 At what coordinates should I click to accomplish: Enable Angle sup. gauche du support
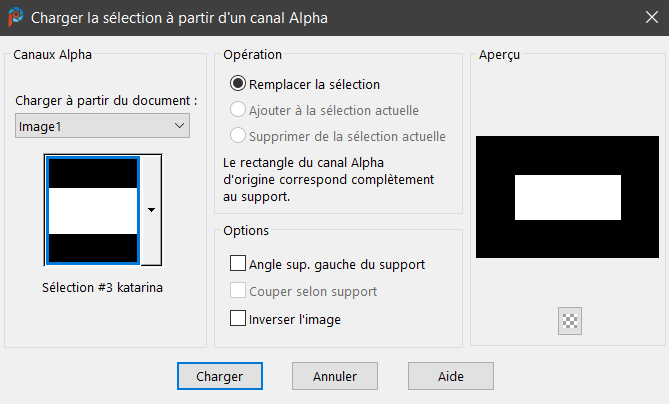[238, 265]
